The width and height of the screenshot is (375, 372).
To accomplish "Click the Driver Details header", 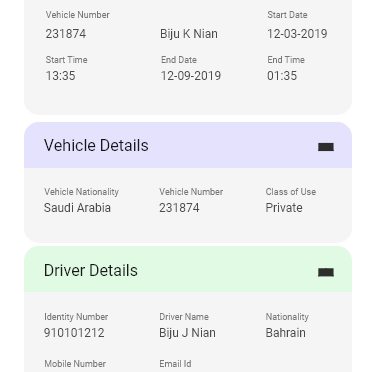I will pos(188,269).
